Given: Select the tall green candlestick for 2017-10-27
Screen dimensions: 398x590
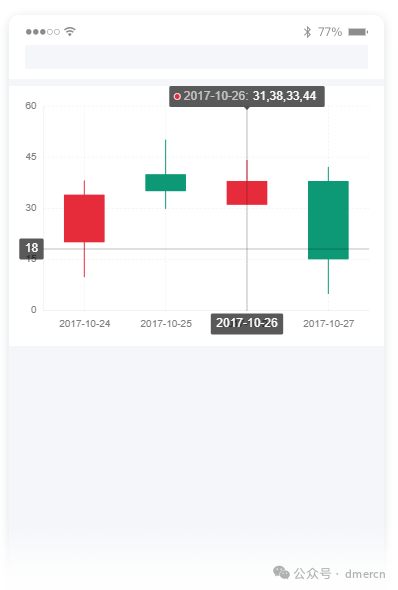Looking at the screenshot, I should tap(328, 220).
